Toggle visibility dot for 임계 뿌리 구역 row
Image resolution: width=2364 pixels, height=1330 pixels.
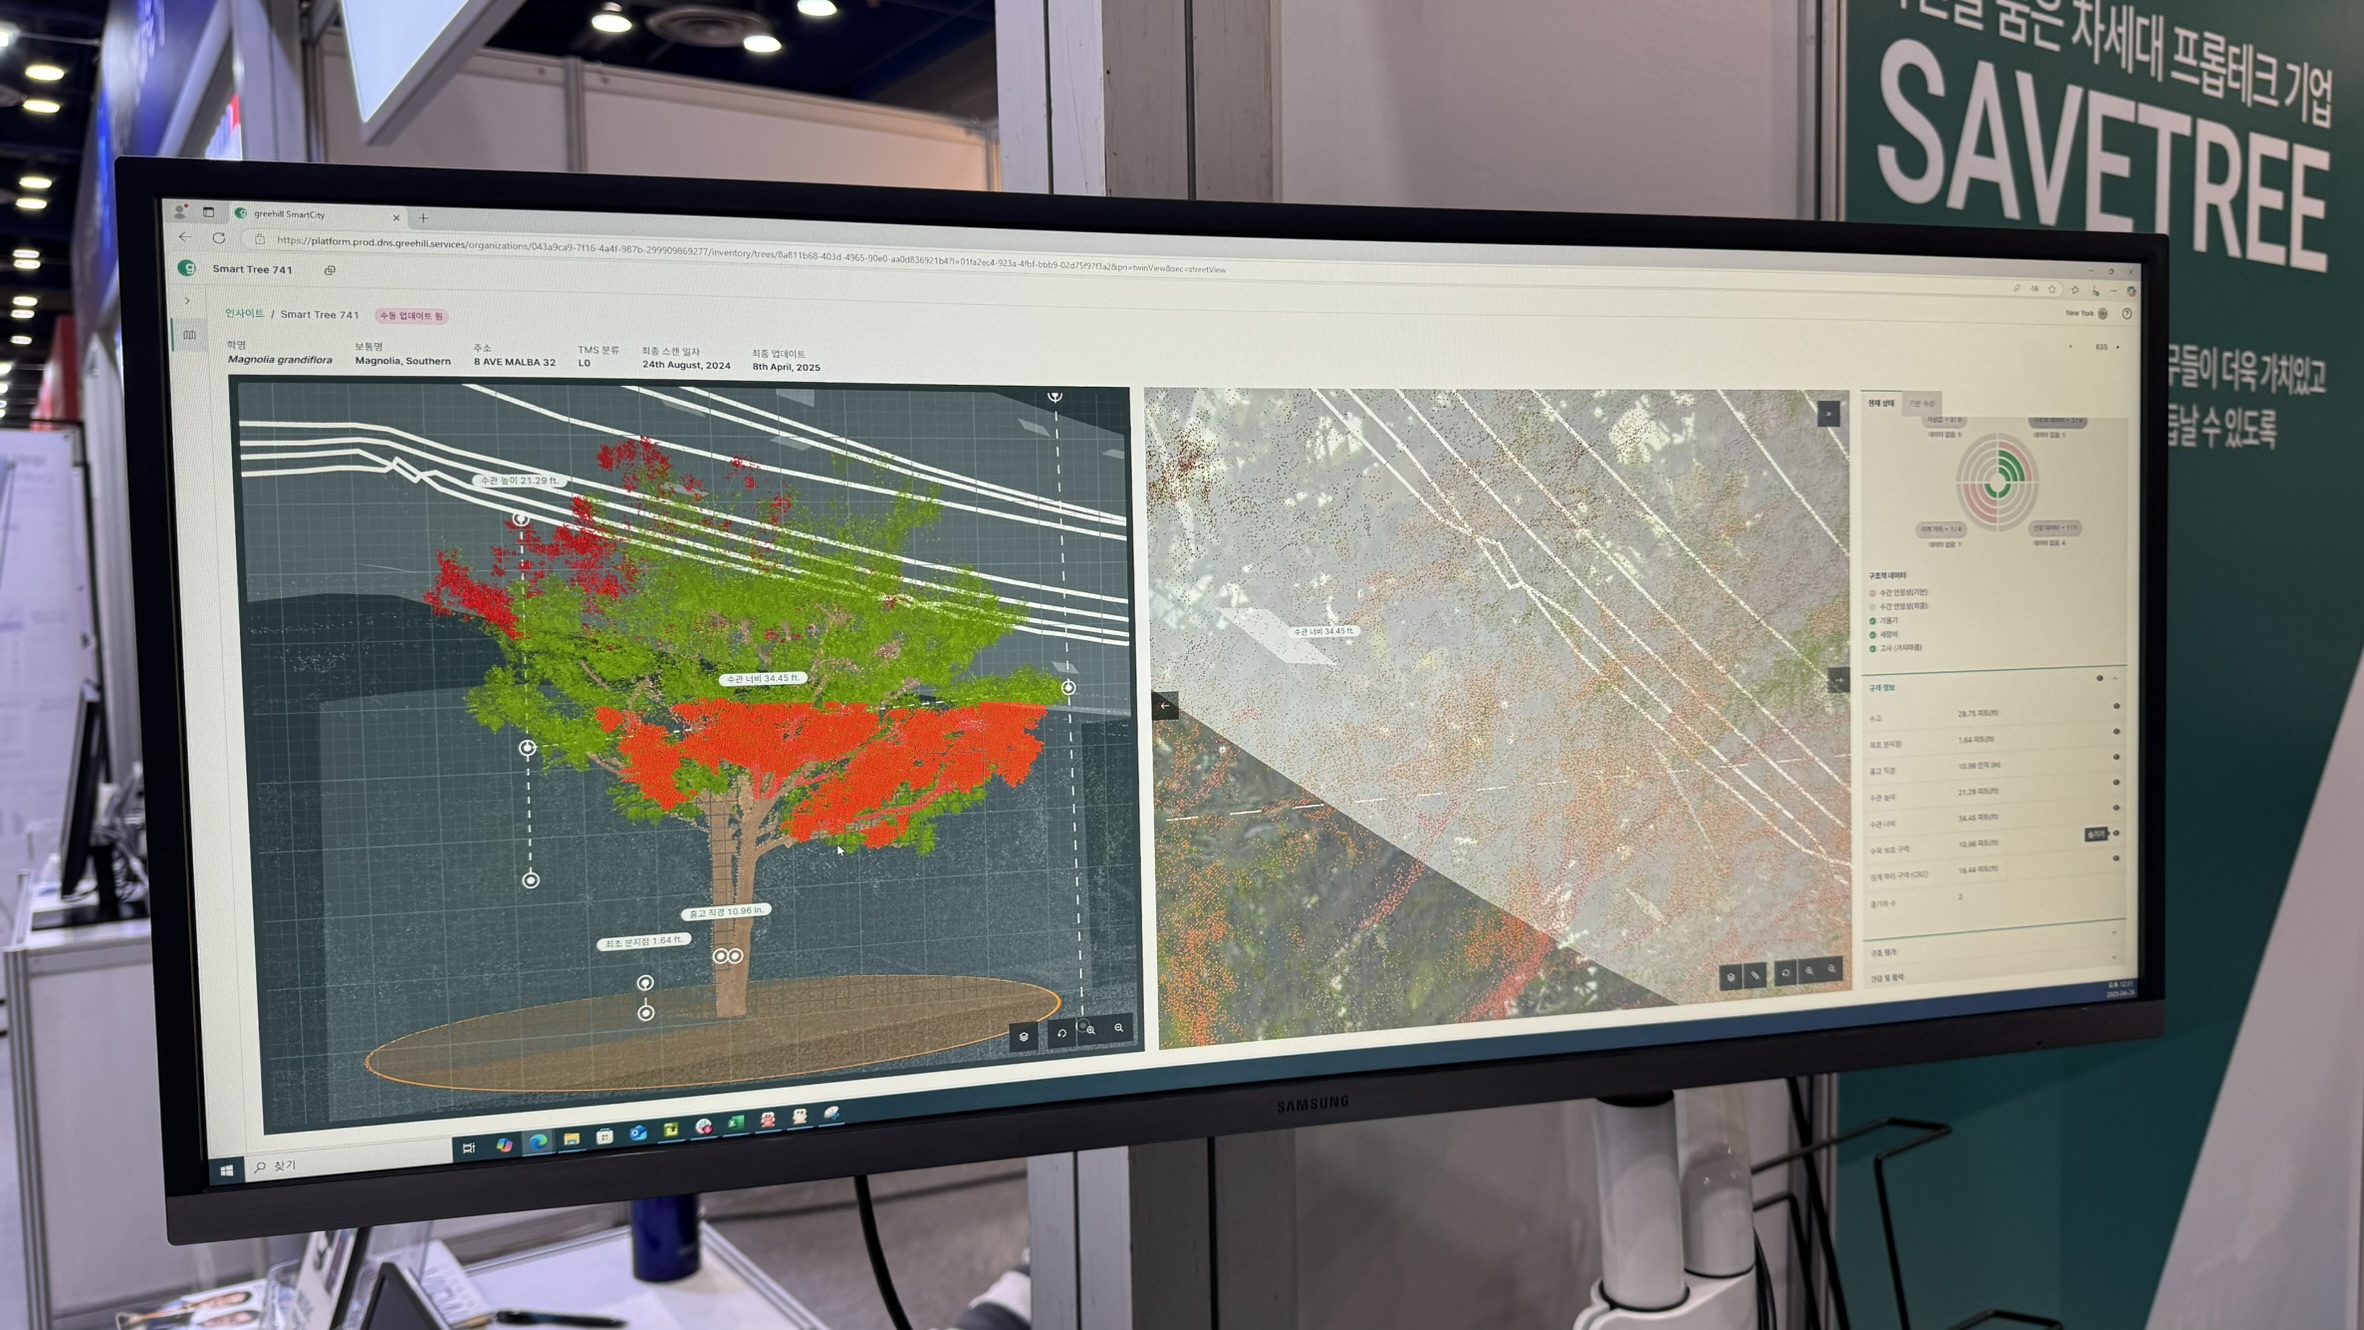(2116, 858)
